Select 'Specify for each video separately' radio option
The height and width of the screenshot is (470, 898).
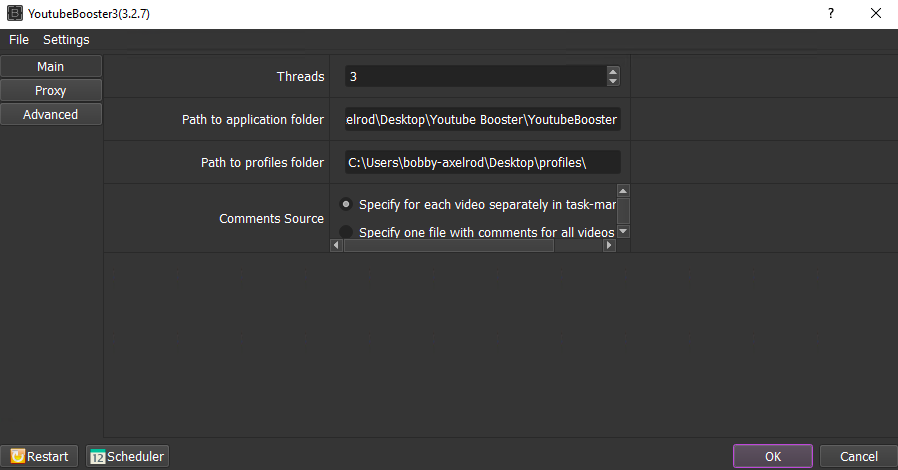(346, 204)
